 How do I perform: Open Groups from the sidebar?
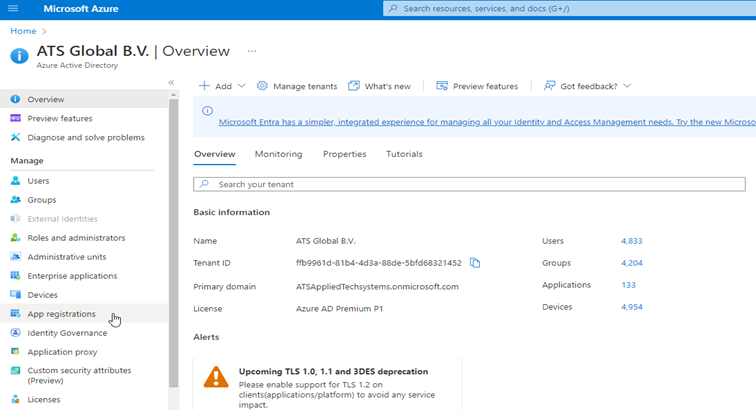point(41,200)
